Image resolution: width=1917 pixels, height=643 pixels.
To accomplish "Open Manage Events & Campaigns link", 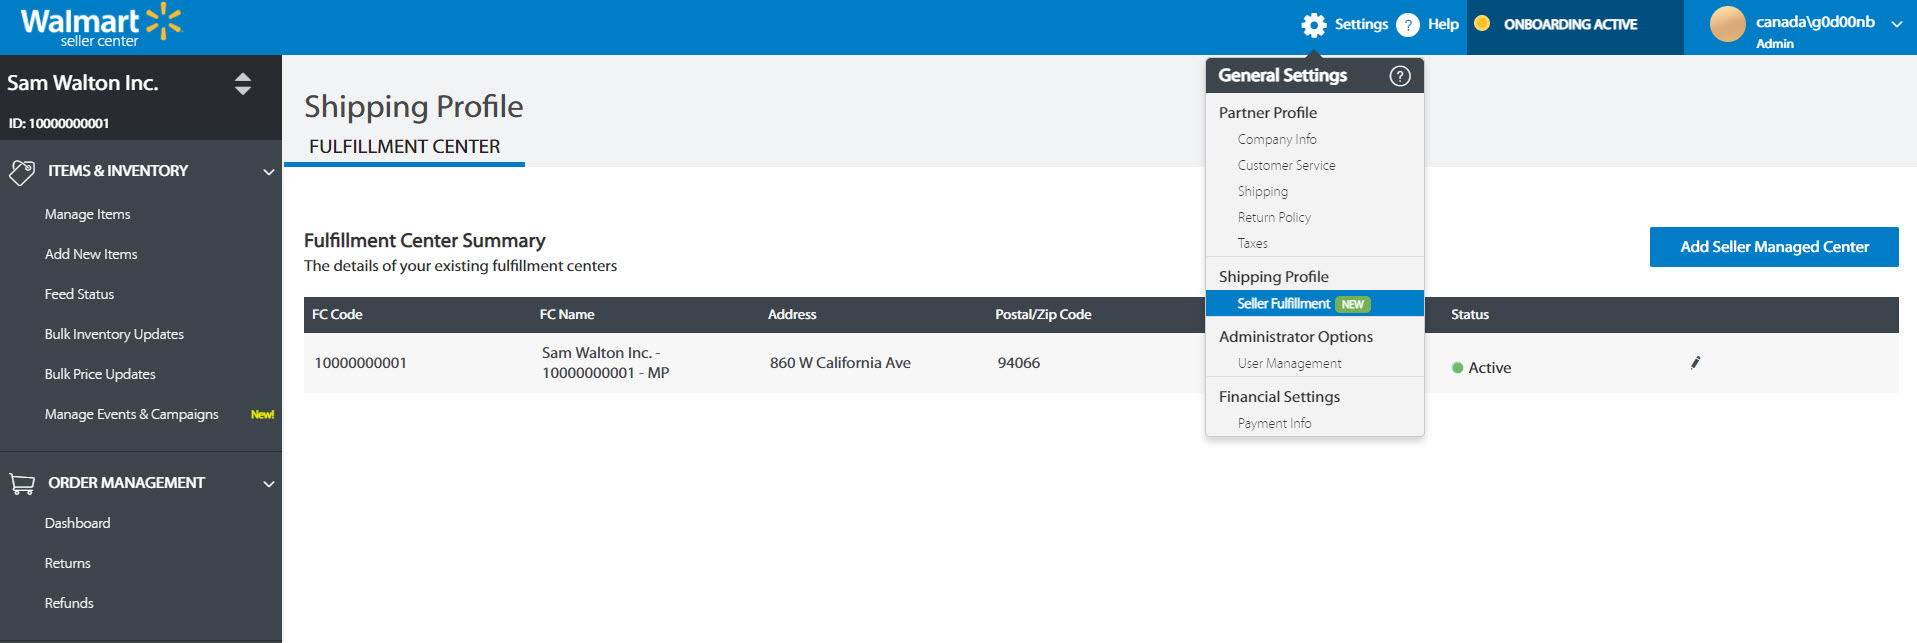I will tap(131, 414).
